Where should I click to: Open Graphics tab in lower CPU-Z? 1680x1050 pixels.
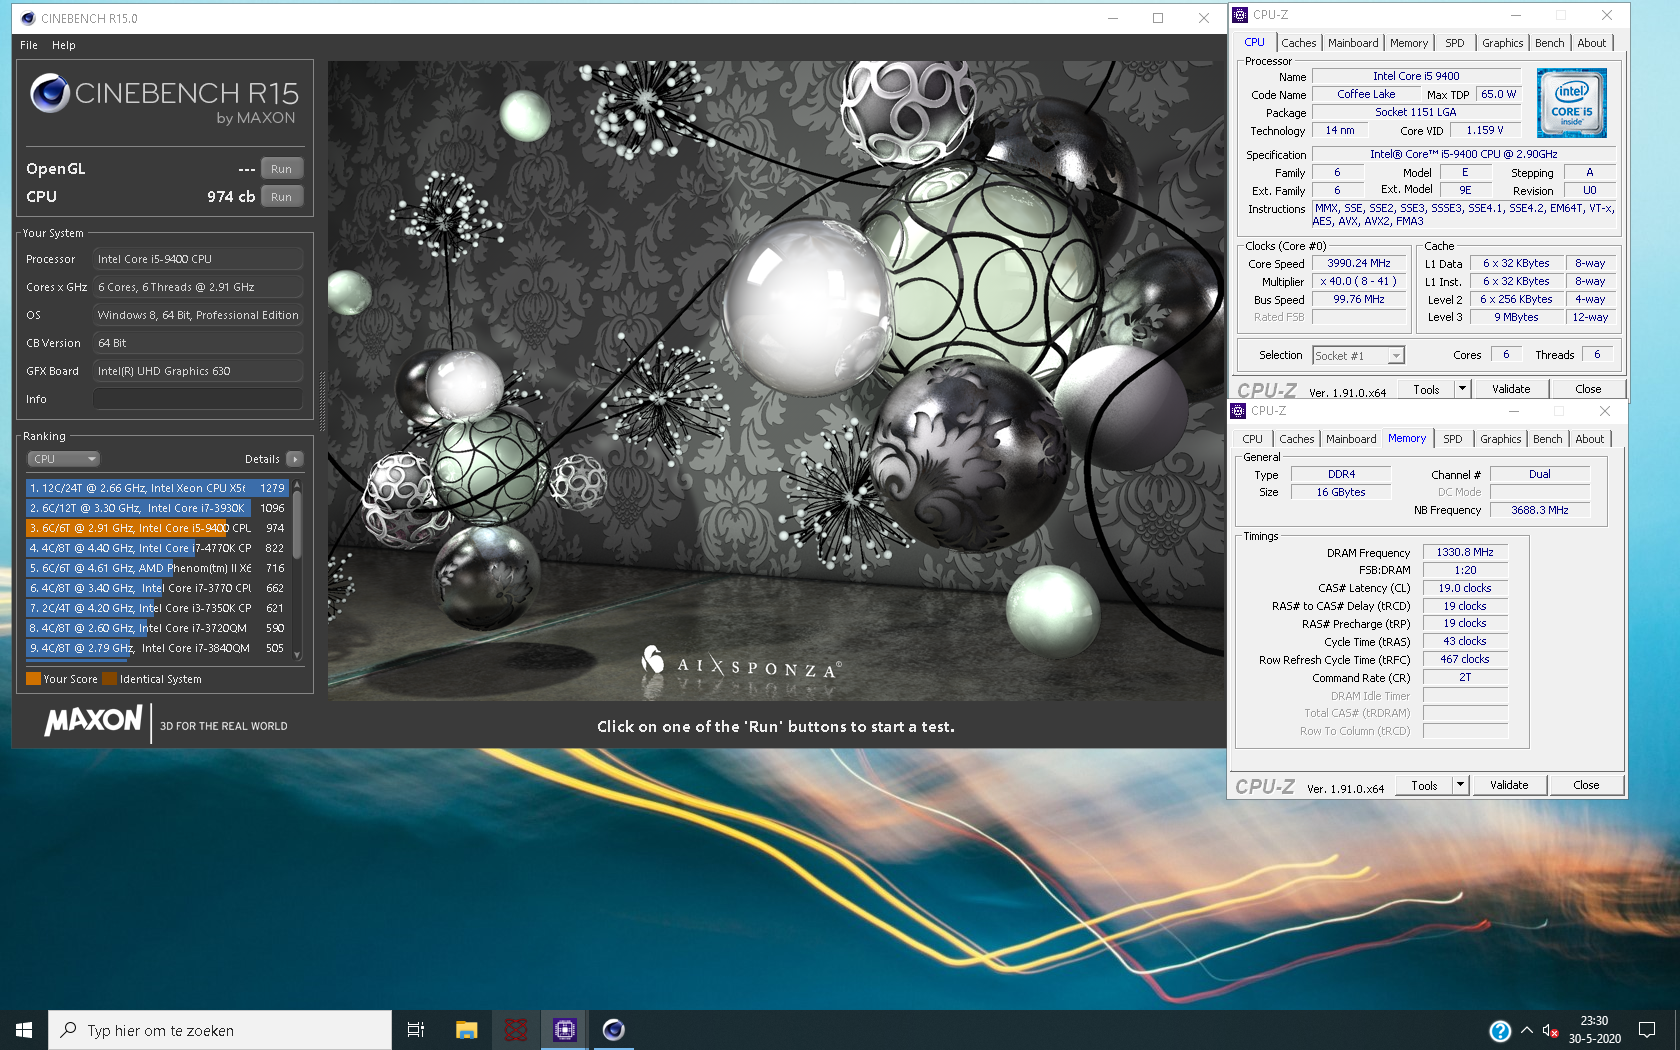click(x=1500, y=439)
